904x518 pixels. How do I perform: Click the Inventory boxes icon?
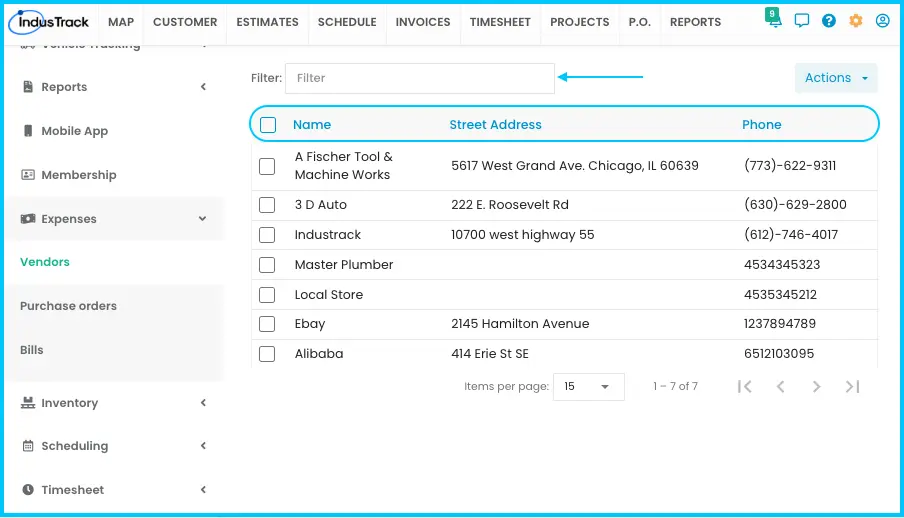pyautogui.click(x=28, y=403)
